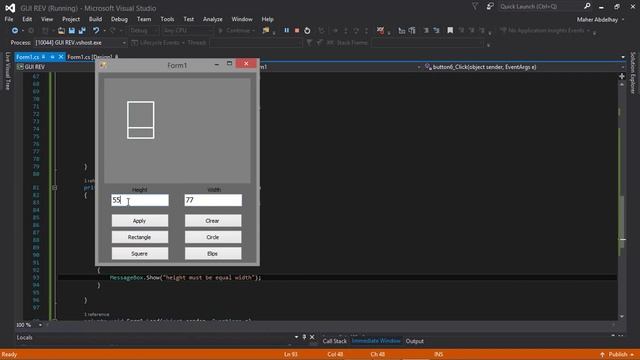The image size is (640, 360).
Task: Open the Process dropdown list
Action: point(124,43)
